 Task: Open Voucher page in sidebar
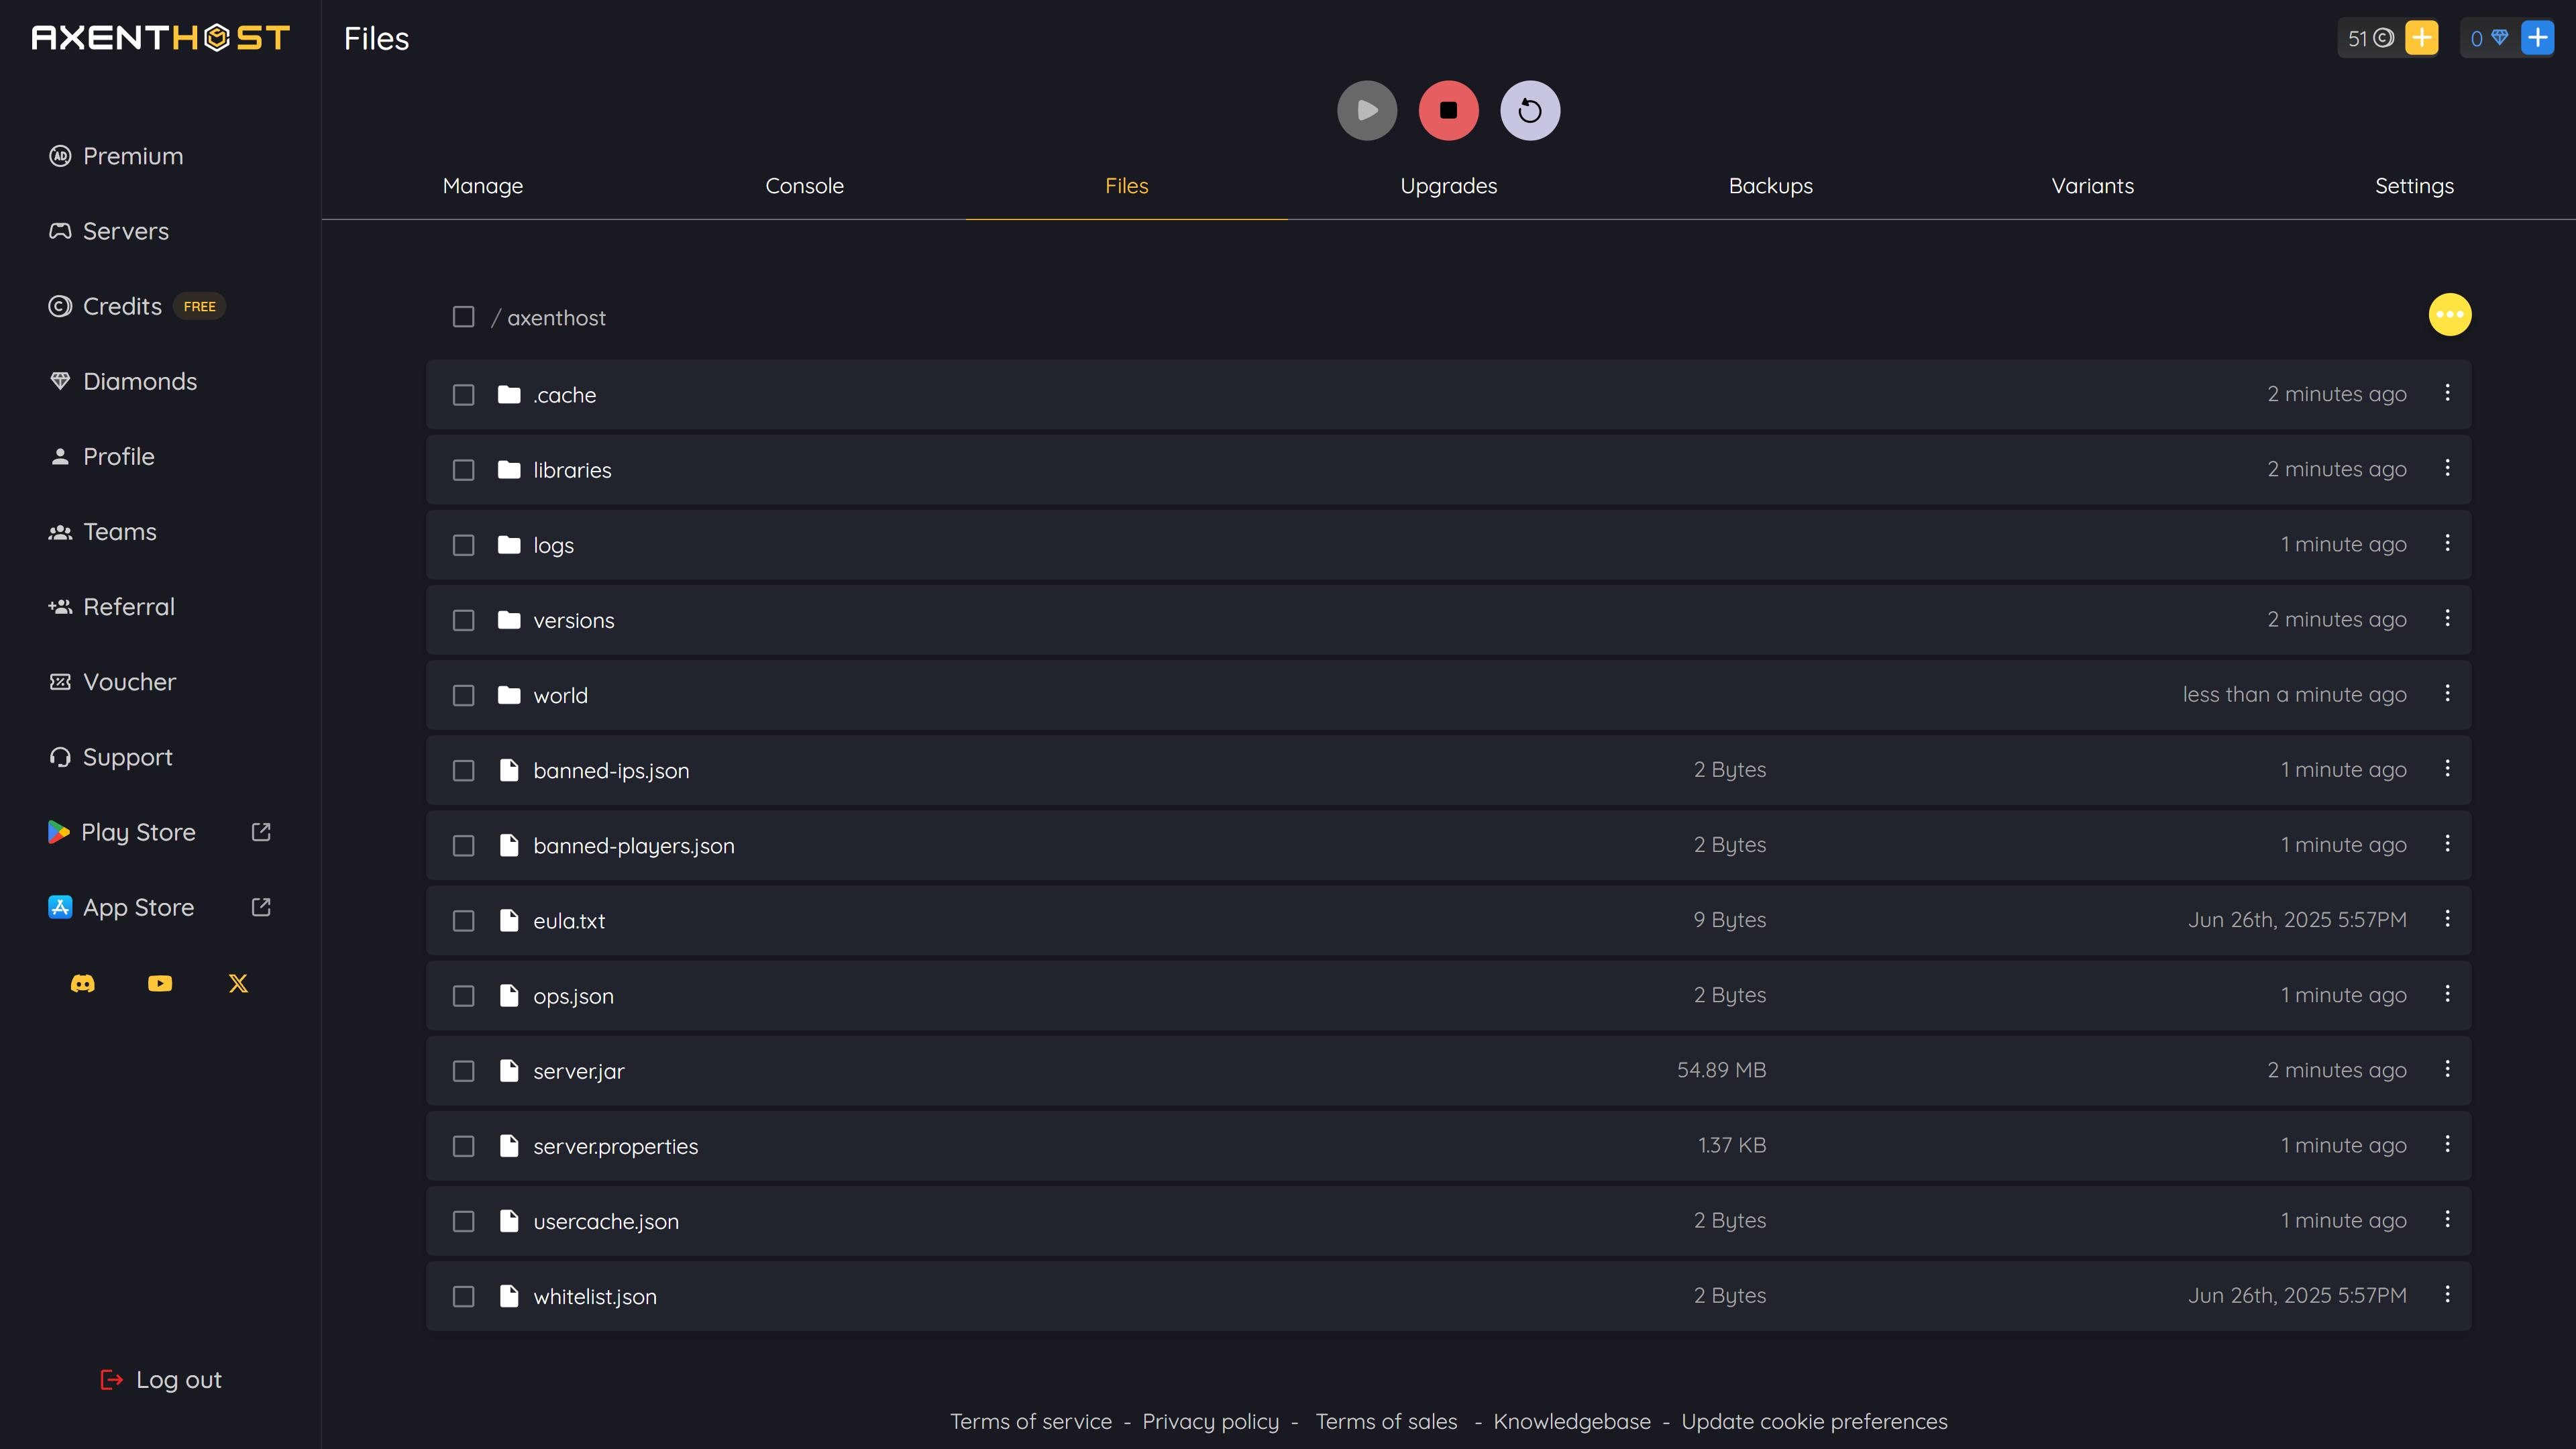pos(113,681)
